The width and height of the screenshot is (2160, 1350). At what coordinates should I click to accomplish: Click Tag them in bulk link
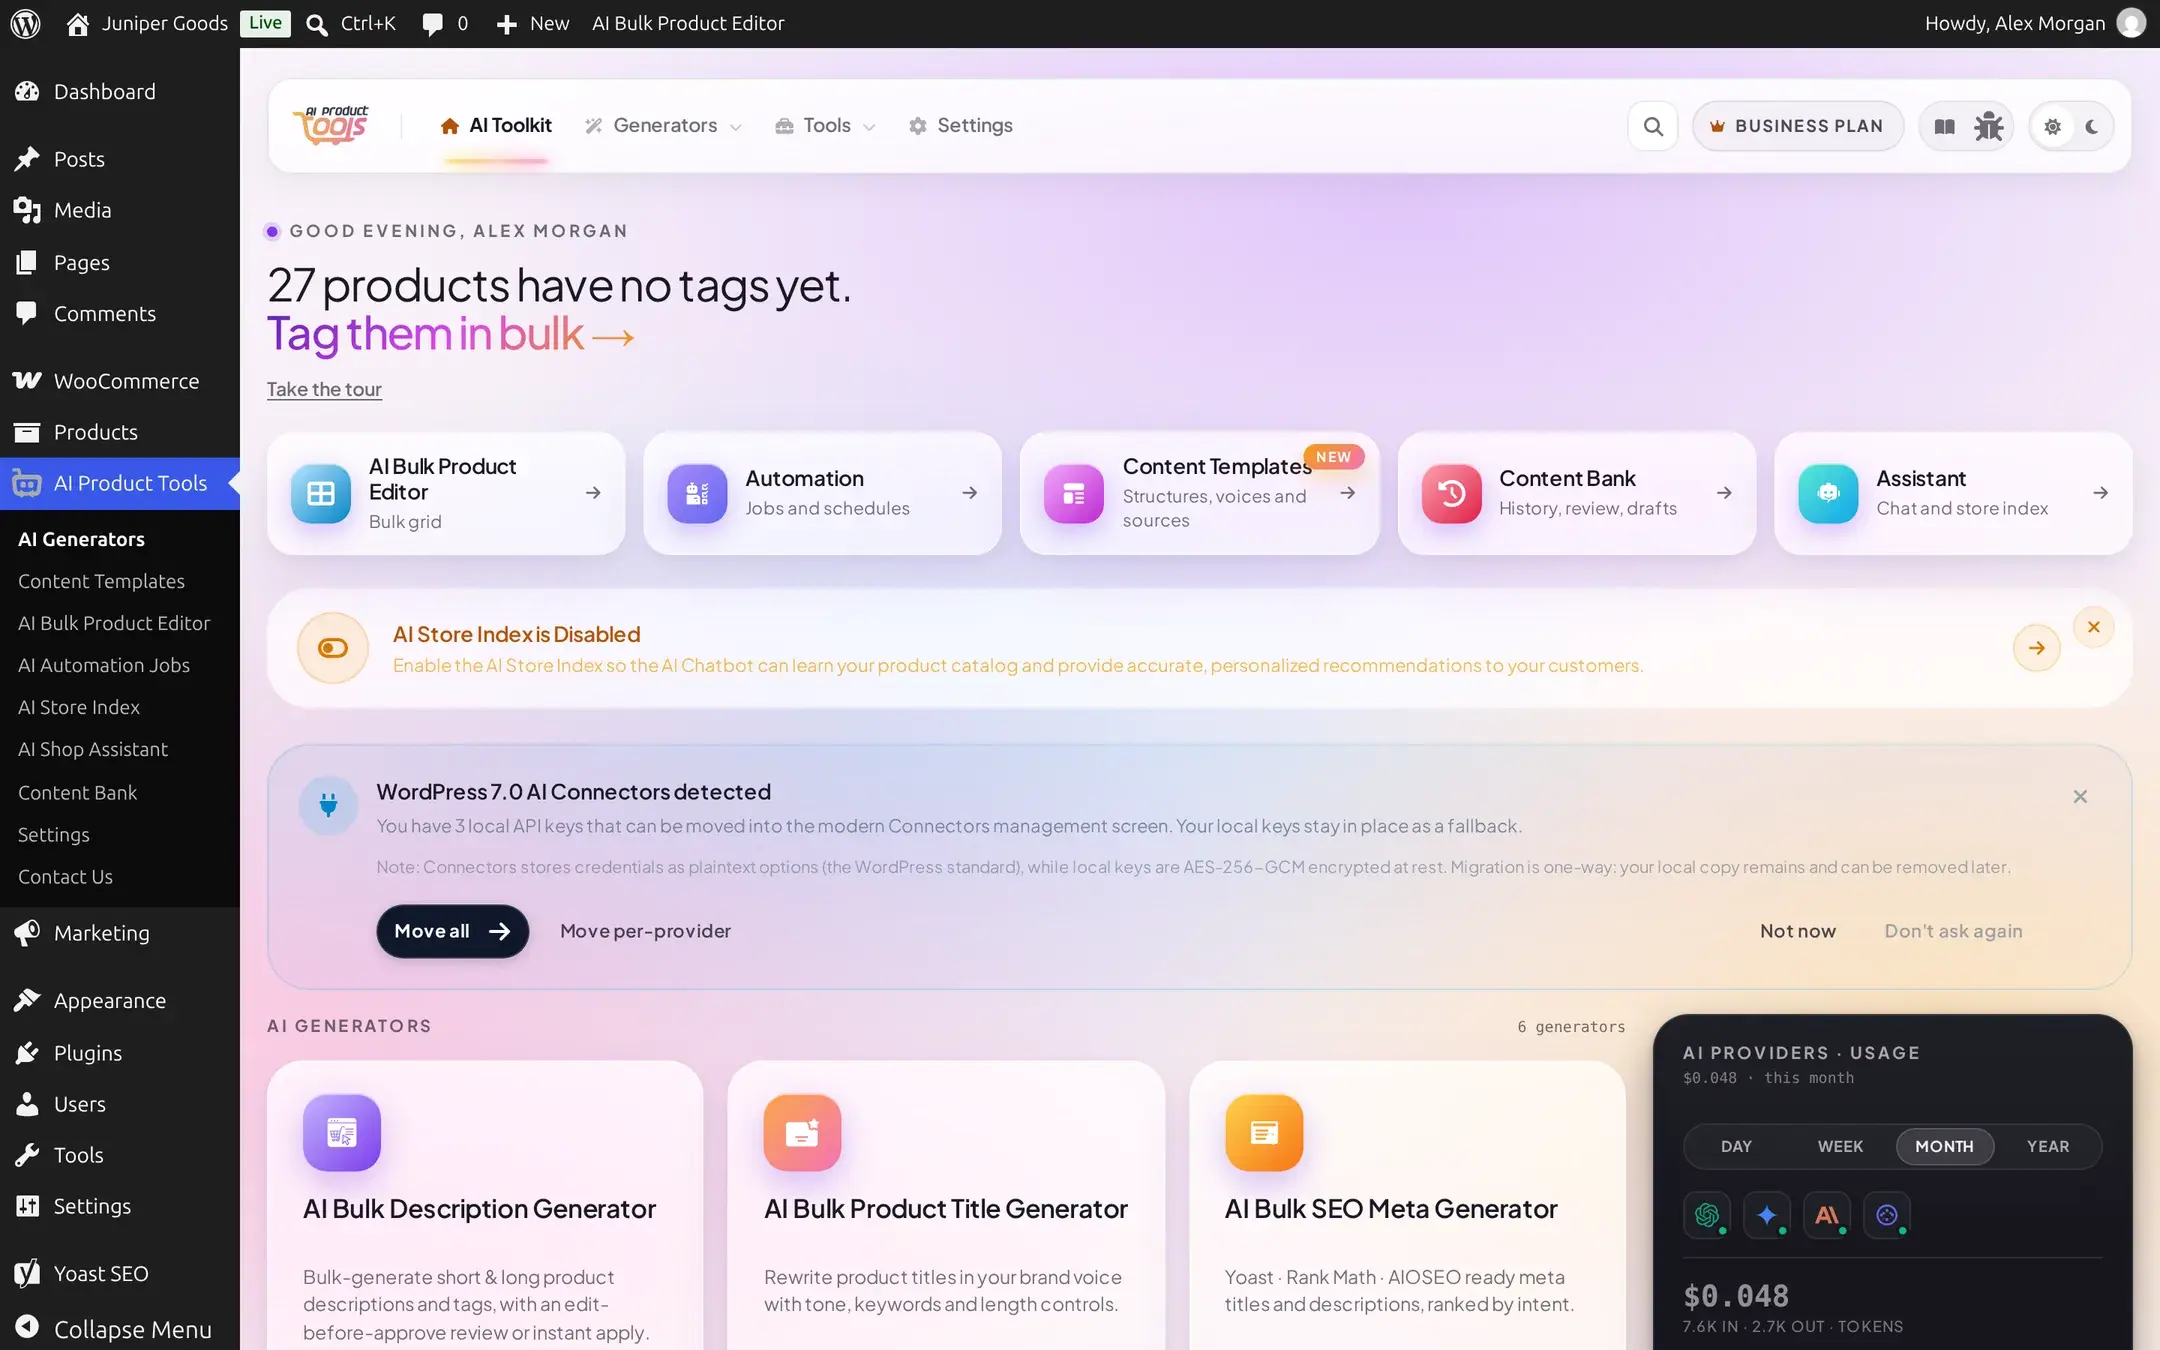(x=450, y=334)
